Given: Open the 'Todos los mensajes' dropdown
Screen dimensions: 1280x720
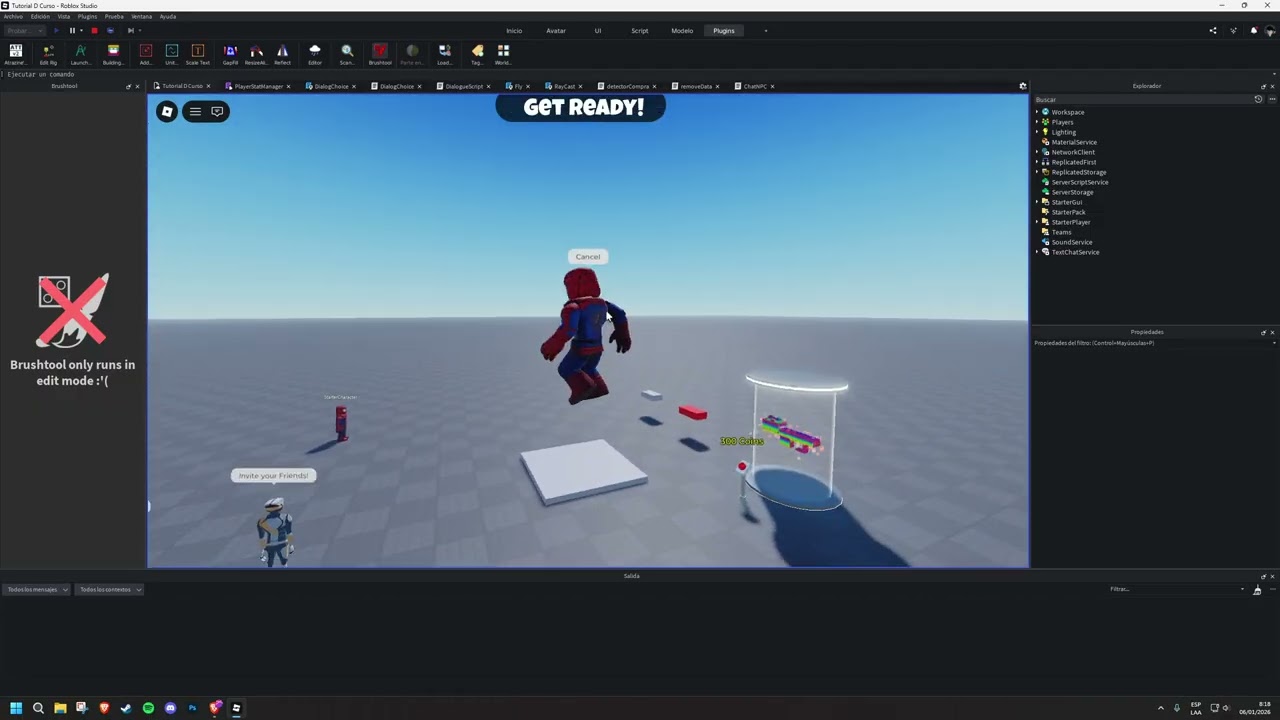Looking at the screenshot, I should 36,589.
